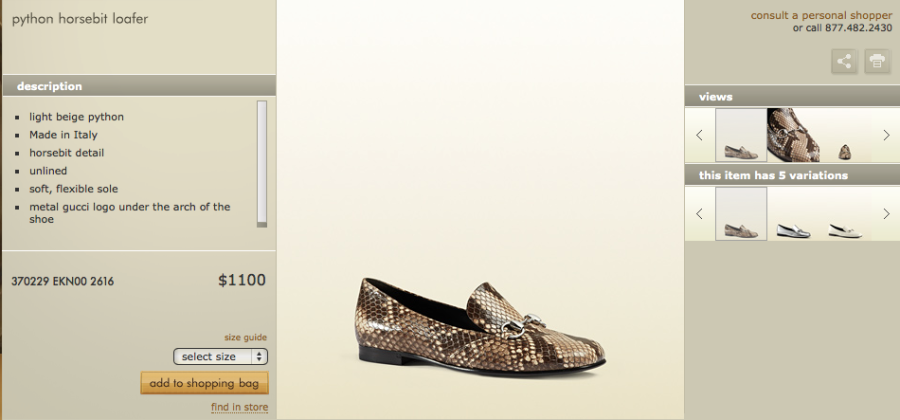Screen dimensions: 900x420
Task: Select the side view thumbnail
Action: point(741,135)
